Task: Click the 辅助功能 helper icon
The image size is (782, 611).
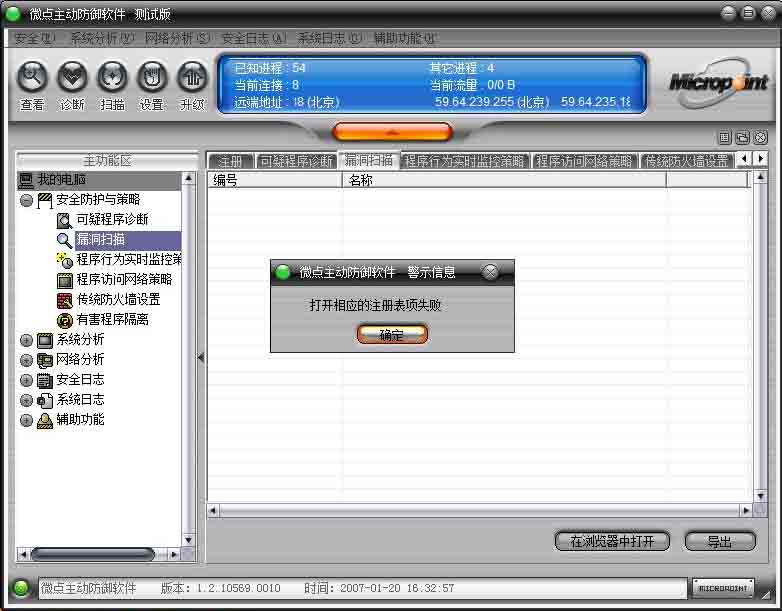Action: click(45, 420)
